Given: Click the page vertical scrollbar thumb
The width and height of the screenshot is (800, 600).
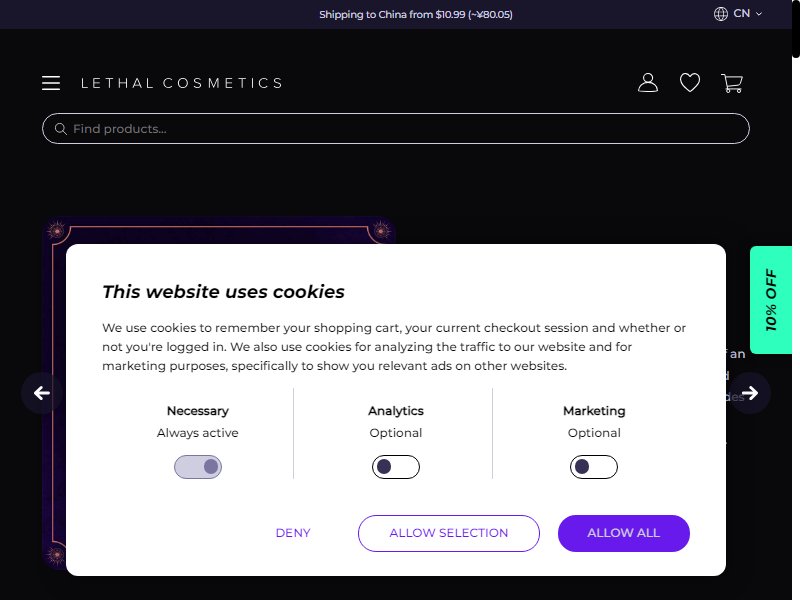Looking at the screenshot, I should click(796, 28).
